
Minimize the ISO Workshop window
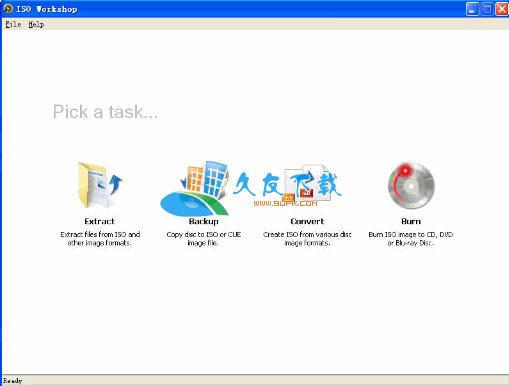472,9
